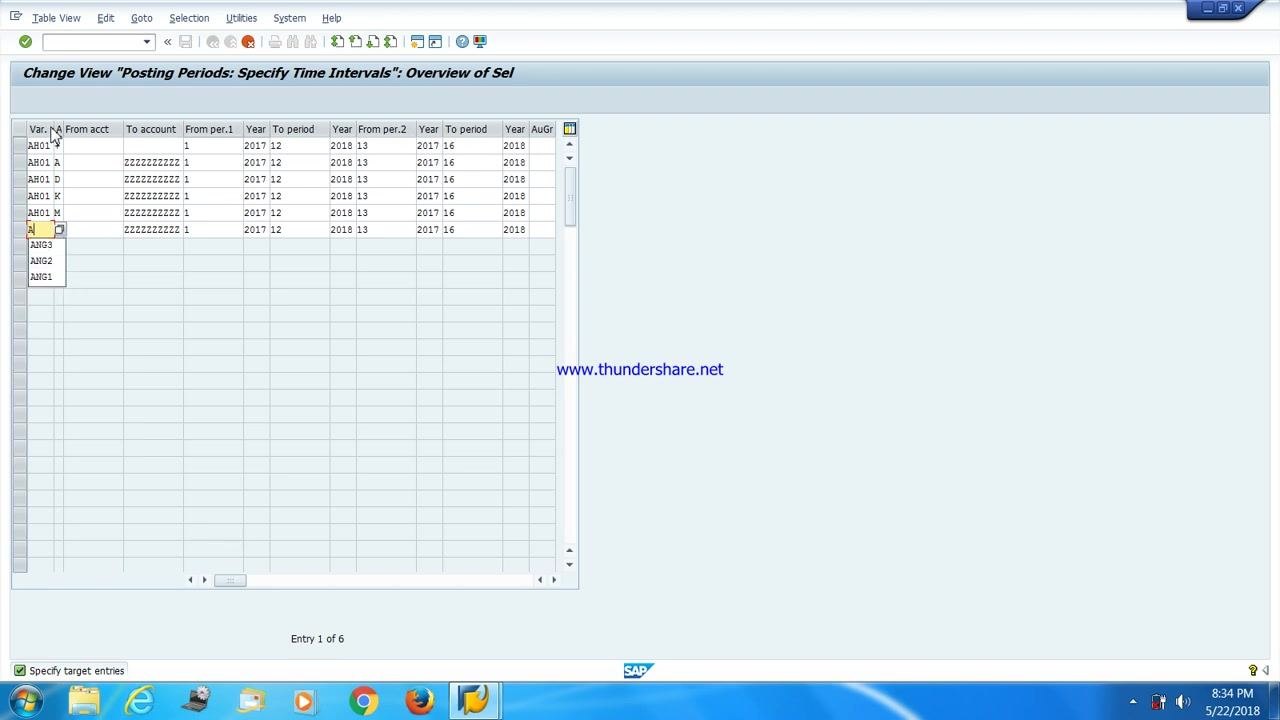Jump to First Page using the toolbar icon

pos(337,42)
